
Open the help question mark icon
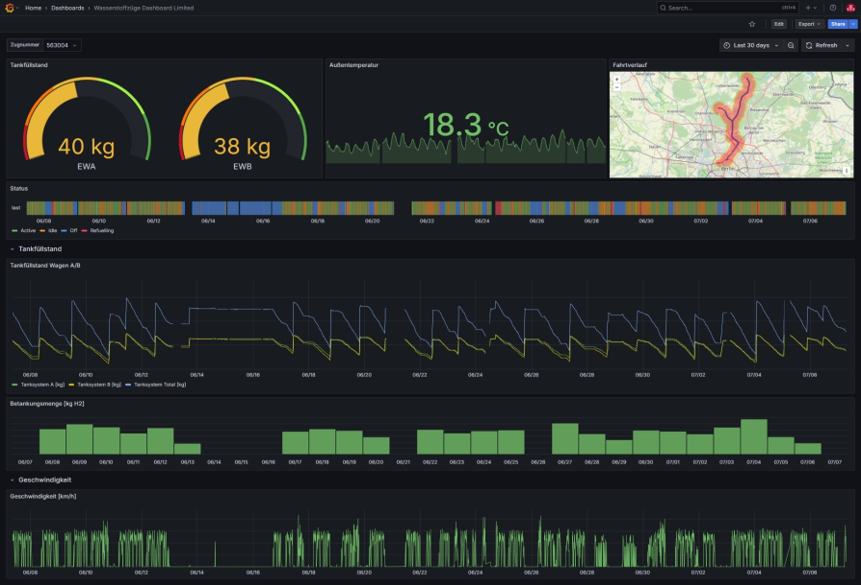coord(833,7)
